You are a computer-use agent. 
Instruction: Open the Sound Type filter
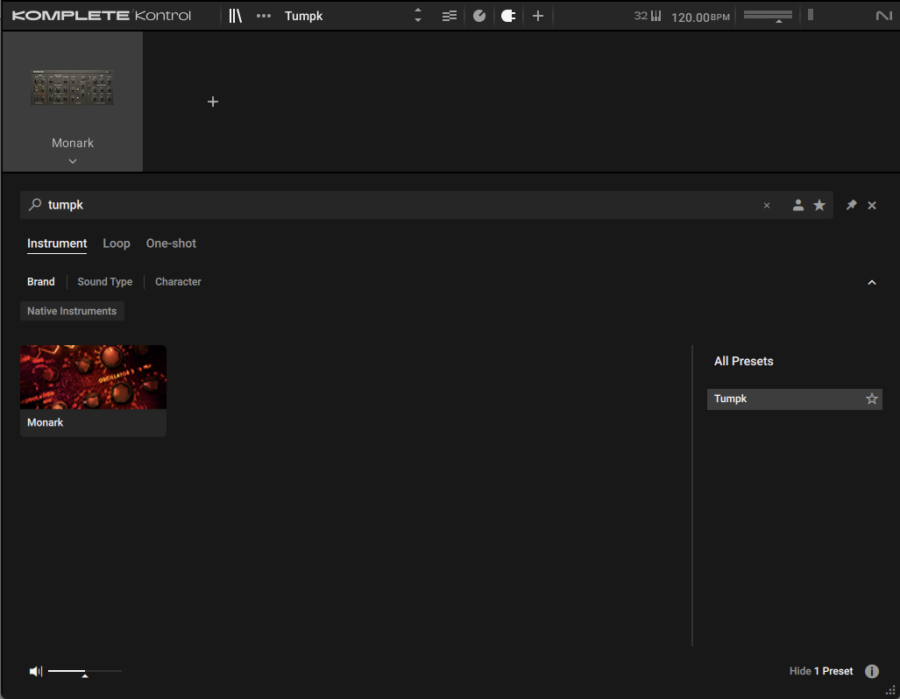point(105,282)
